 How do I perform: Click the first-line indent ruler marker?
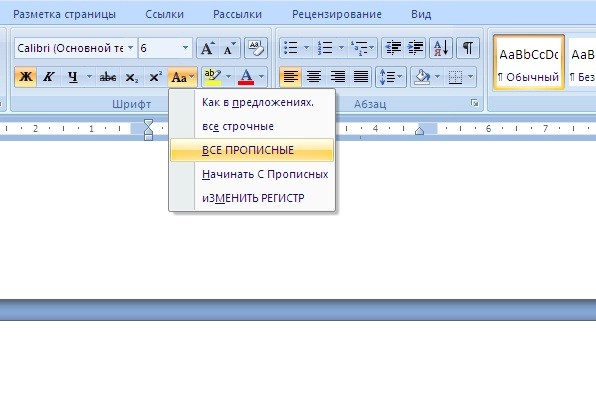149,123
